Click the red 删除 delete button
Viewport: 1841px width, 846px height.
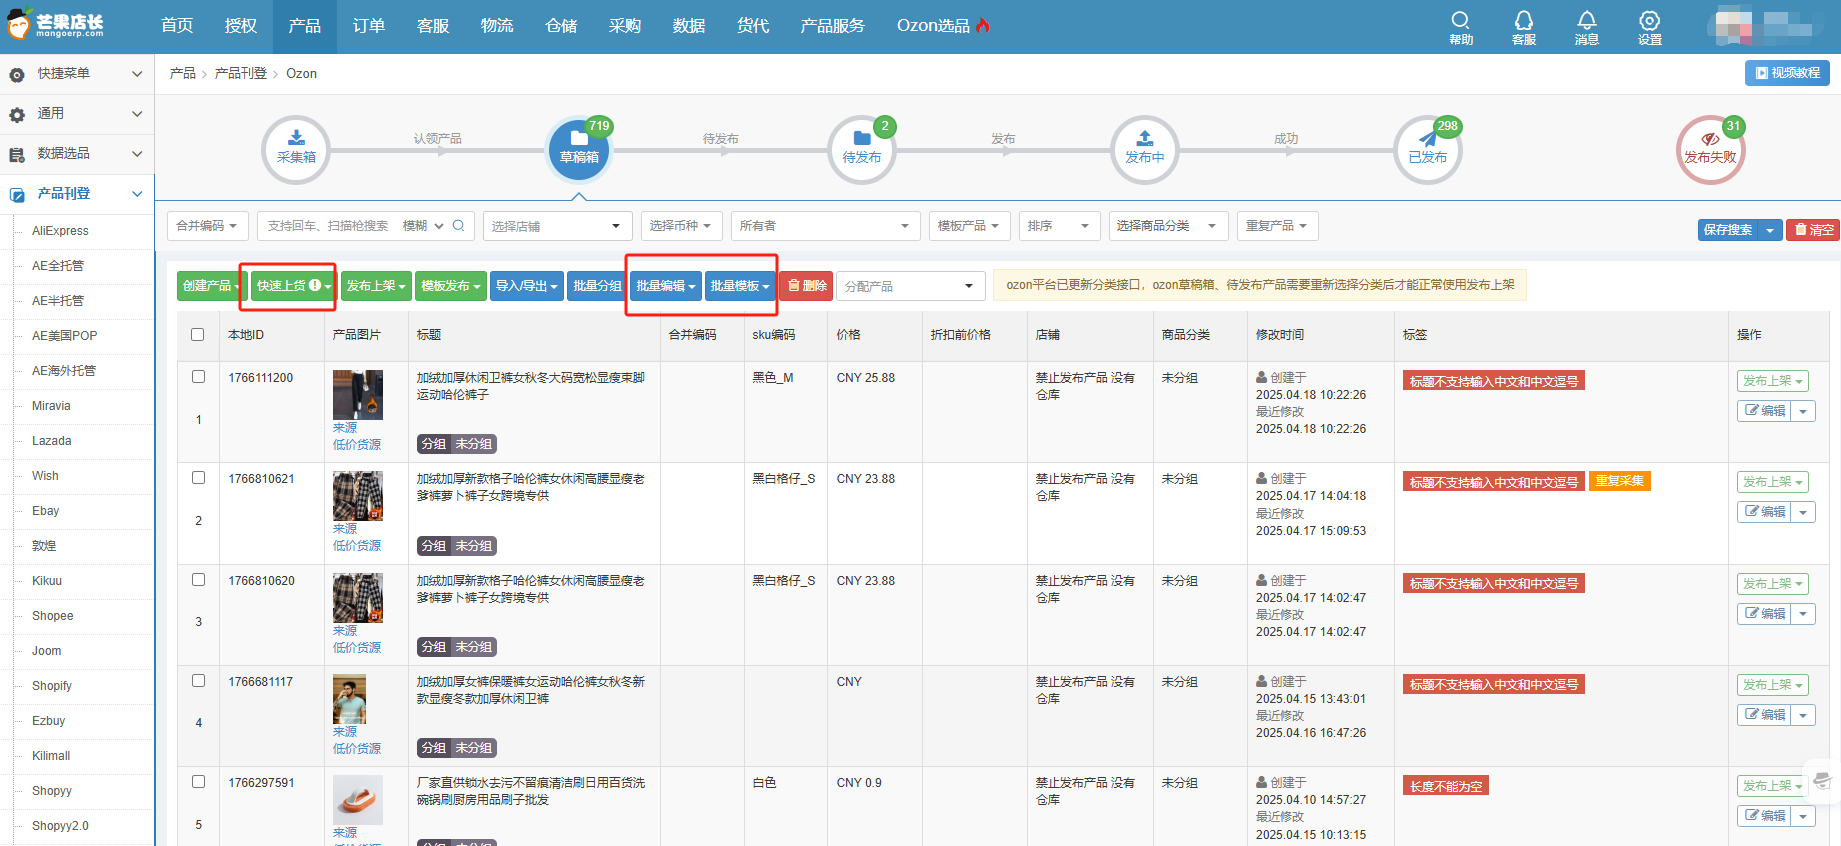(806, 286)
